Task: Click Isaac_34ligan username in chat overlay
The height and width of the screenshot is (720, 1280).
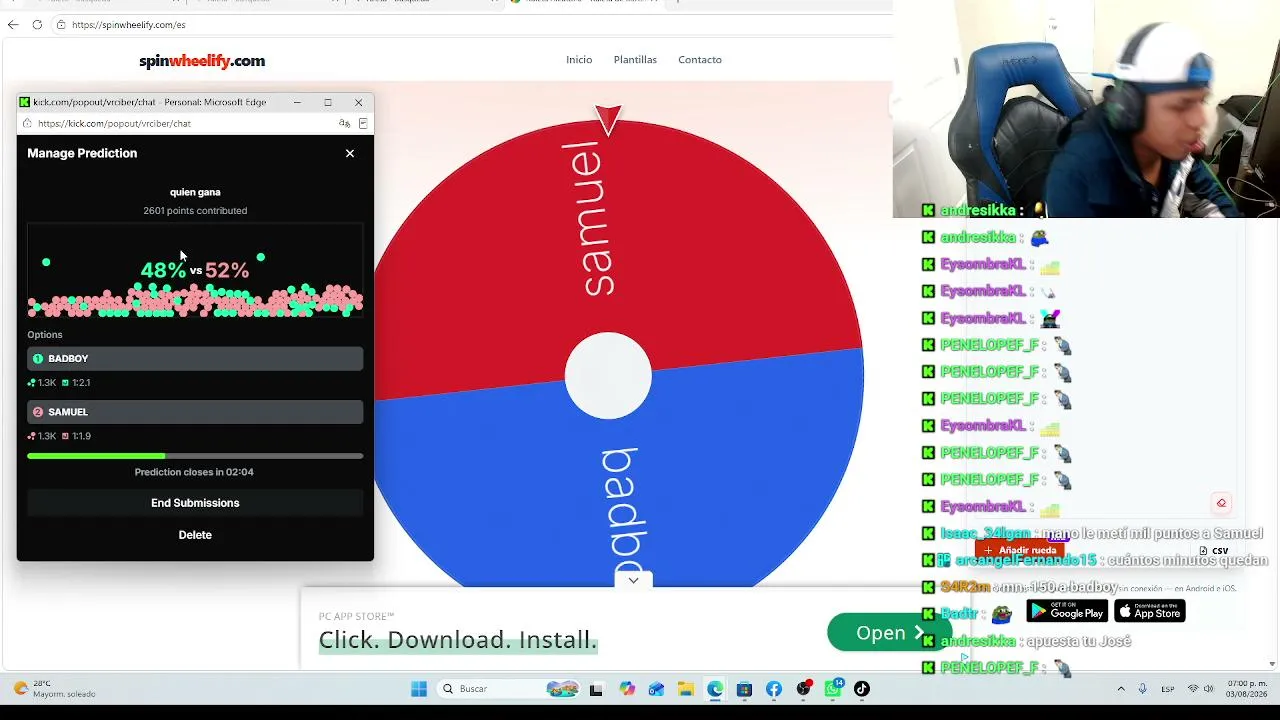Action: (987, 534)
